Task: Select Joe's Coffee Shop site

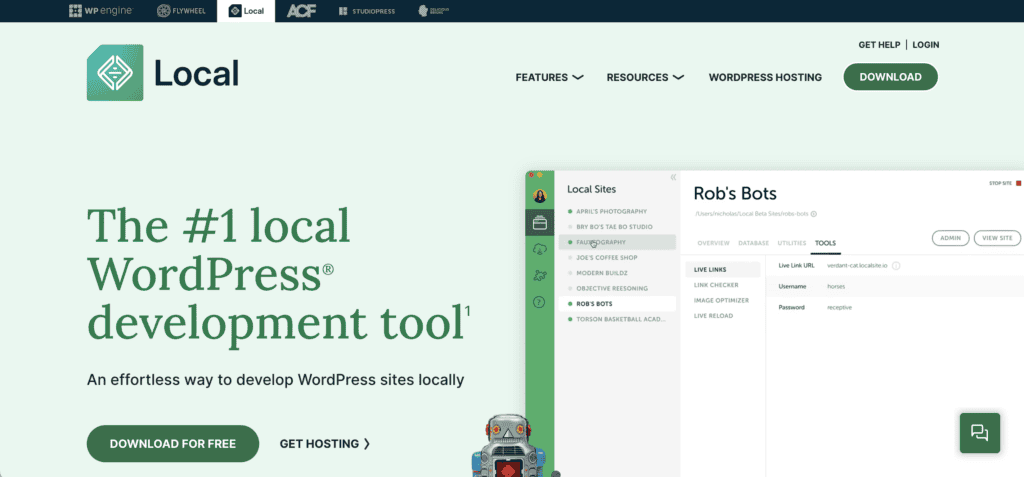Action: (x=617, y=257)
